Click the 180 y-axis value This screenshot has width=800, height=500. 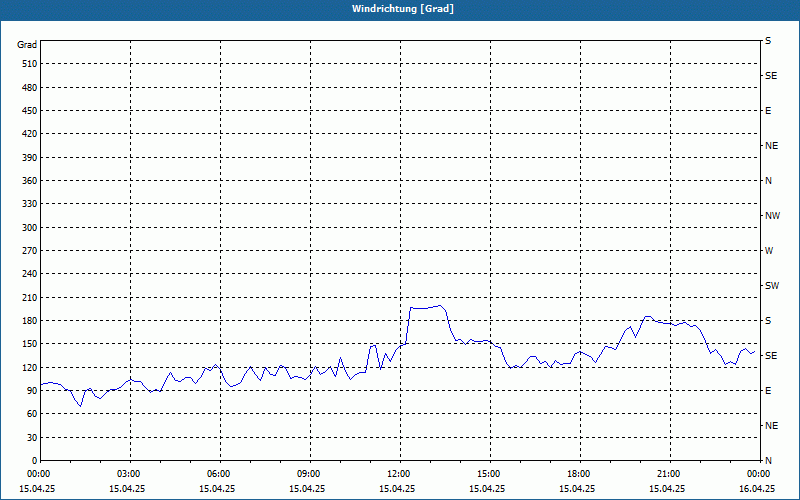[30, 320]
